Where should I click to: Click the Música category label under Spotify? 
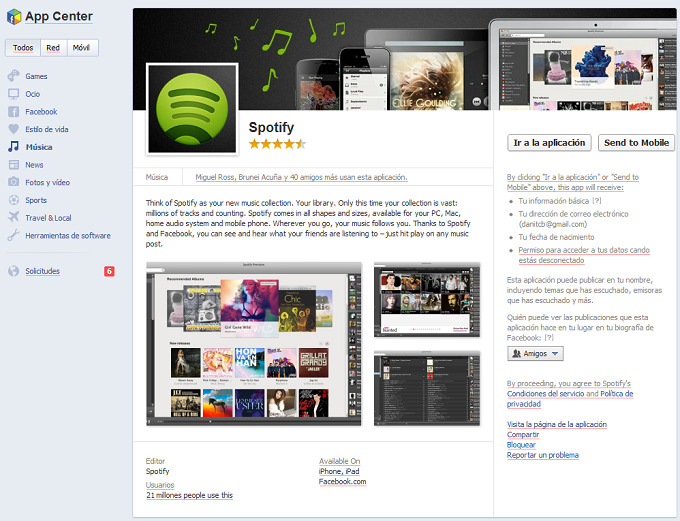(x=157, y=177)
